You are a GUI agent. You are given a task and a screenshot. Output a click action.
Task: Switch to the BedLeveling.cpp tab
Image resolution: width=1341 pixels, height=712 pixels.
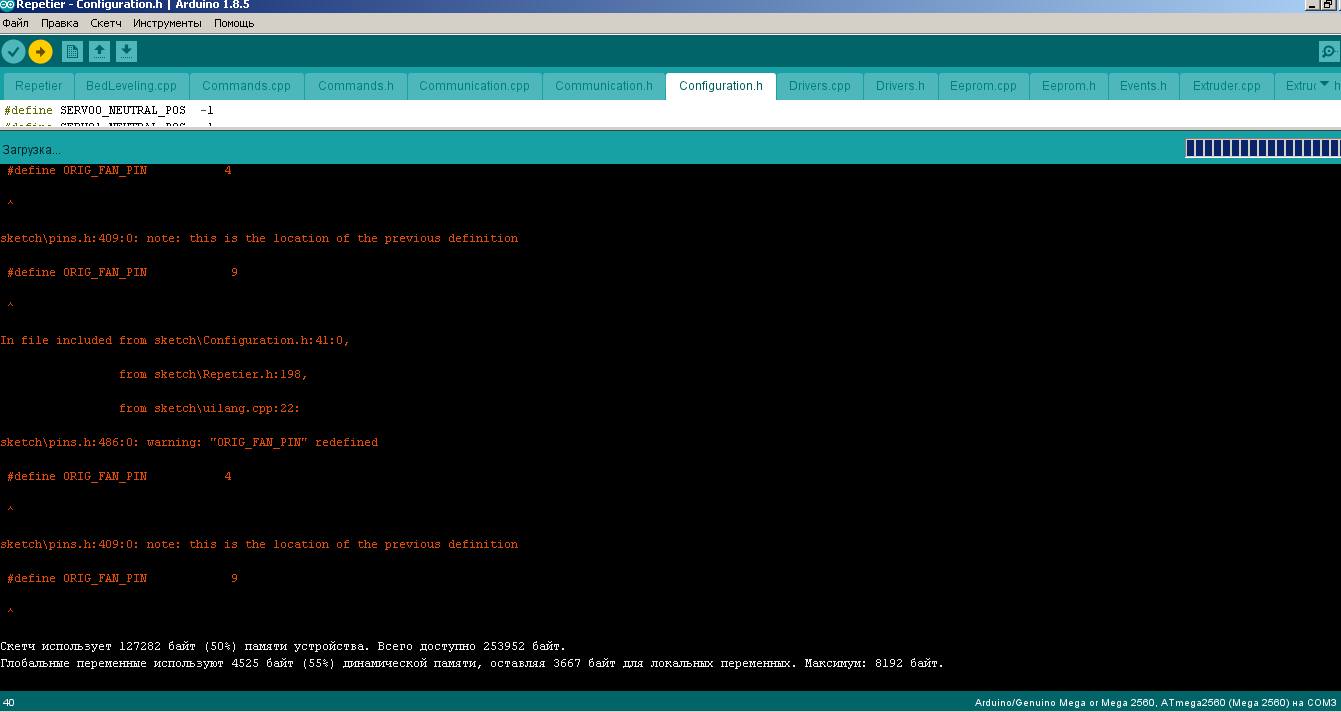pyautogui.click(x=131, y=86)
